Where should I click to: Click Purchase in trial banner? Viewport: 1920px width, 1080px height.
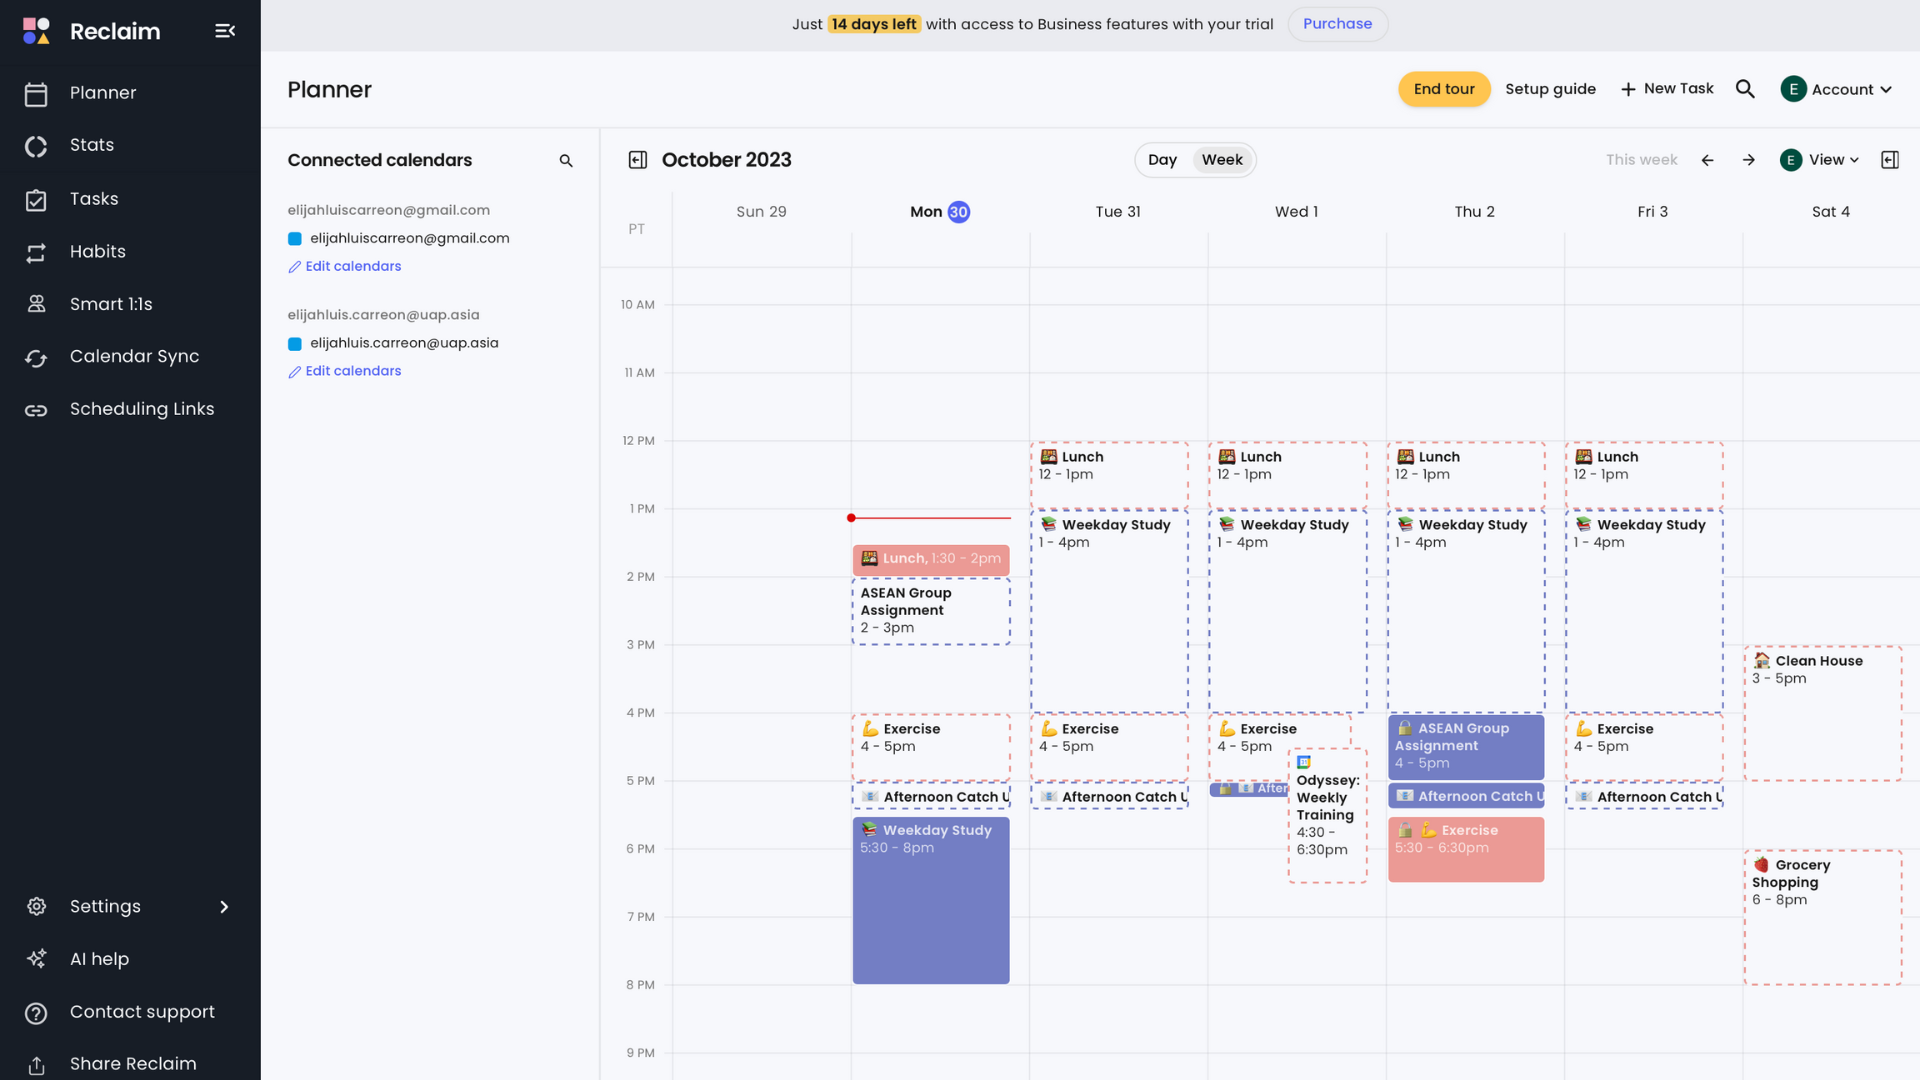tap(1337, 24)
